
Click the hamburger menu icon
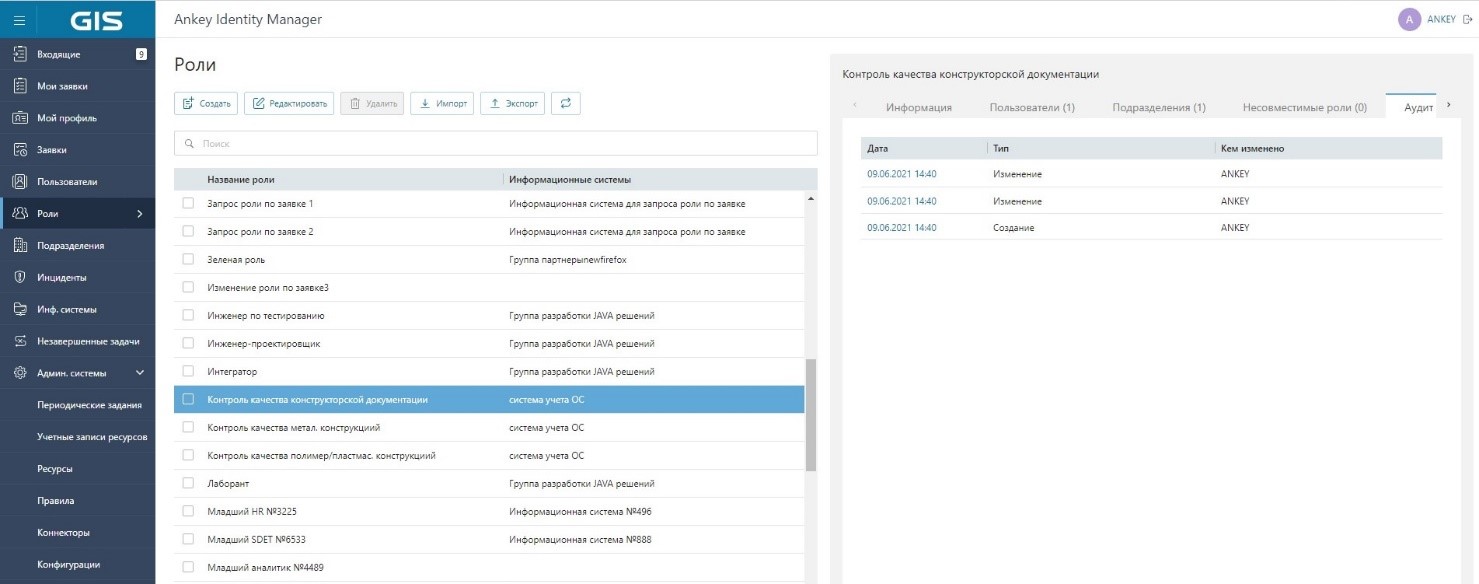19,19
